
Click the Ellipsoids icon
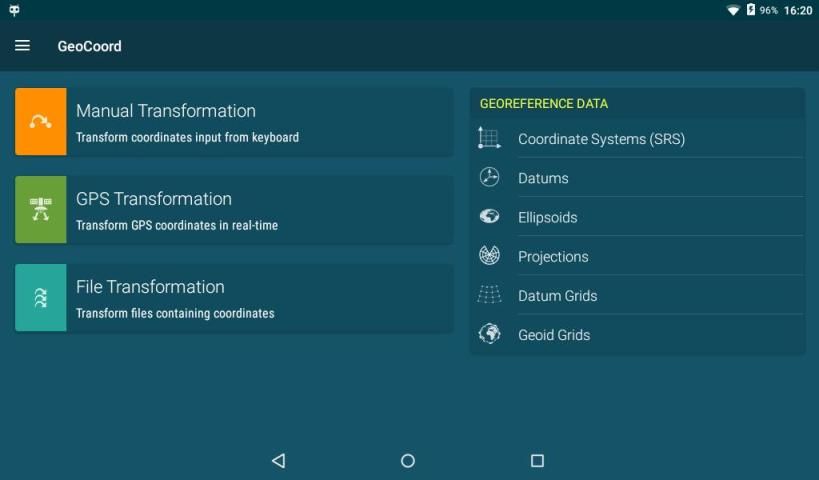[489, 216]
